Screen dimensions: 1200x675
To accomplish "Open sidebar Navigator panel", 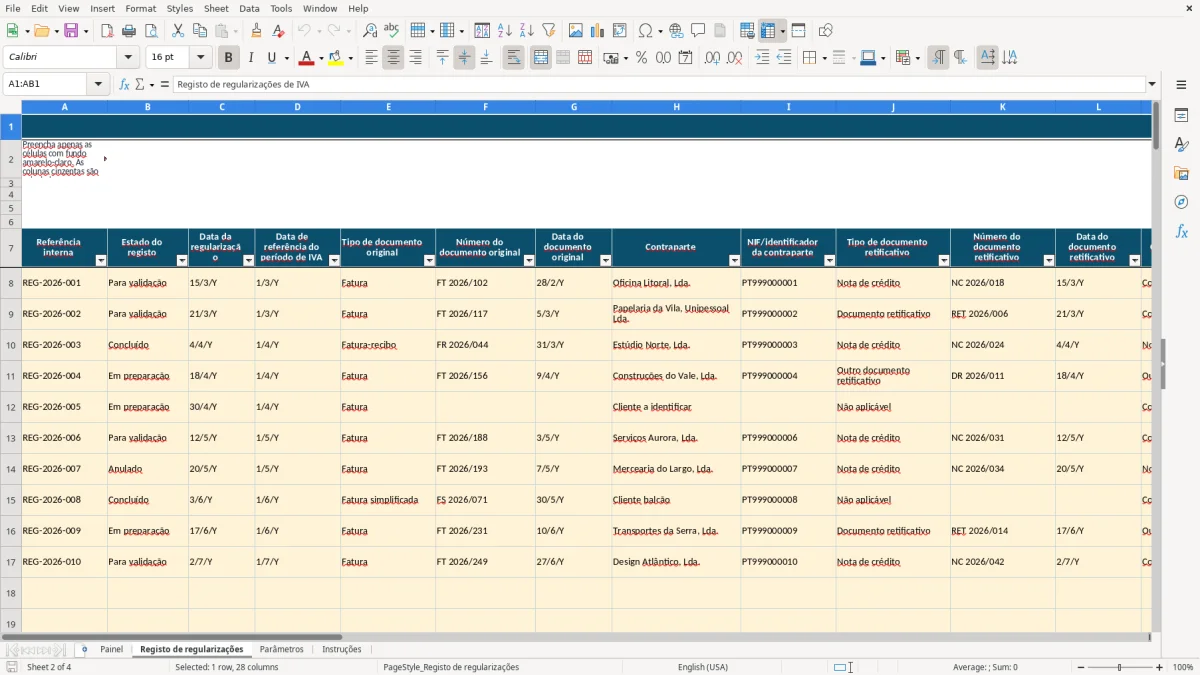I will pos(1181,202).
